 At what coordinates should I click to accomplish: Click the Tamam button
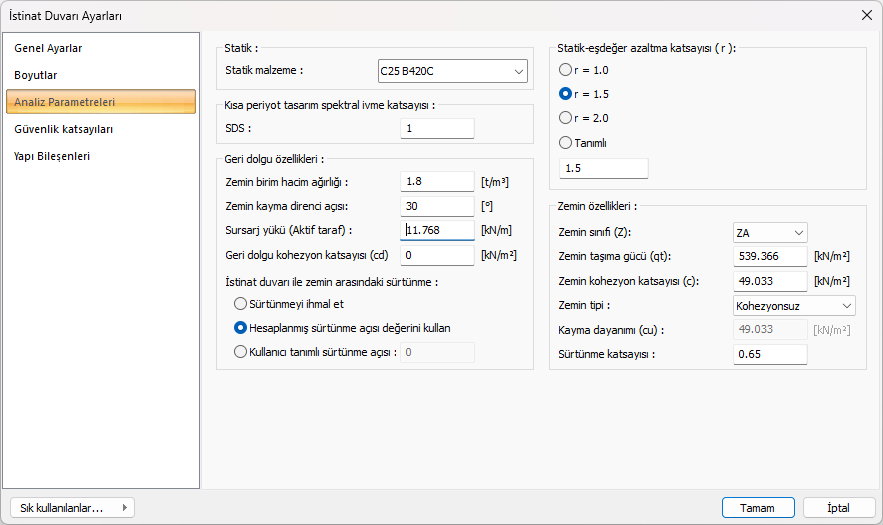[x=757, y=508]
